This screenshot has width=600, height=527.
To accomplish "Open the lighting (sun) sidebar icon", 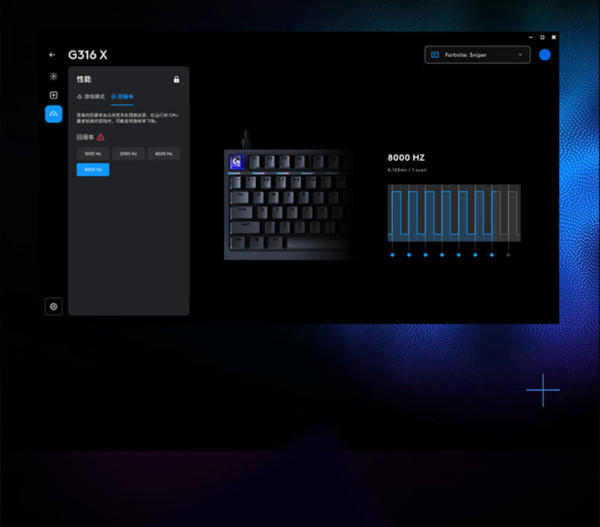I will click(54, 76).
